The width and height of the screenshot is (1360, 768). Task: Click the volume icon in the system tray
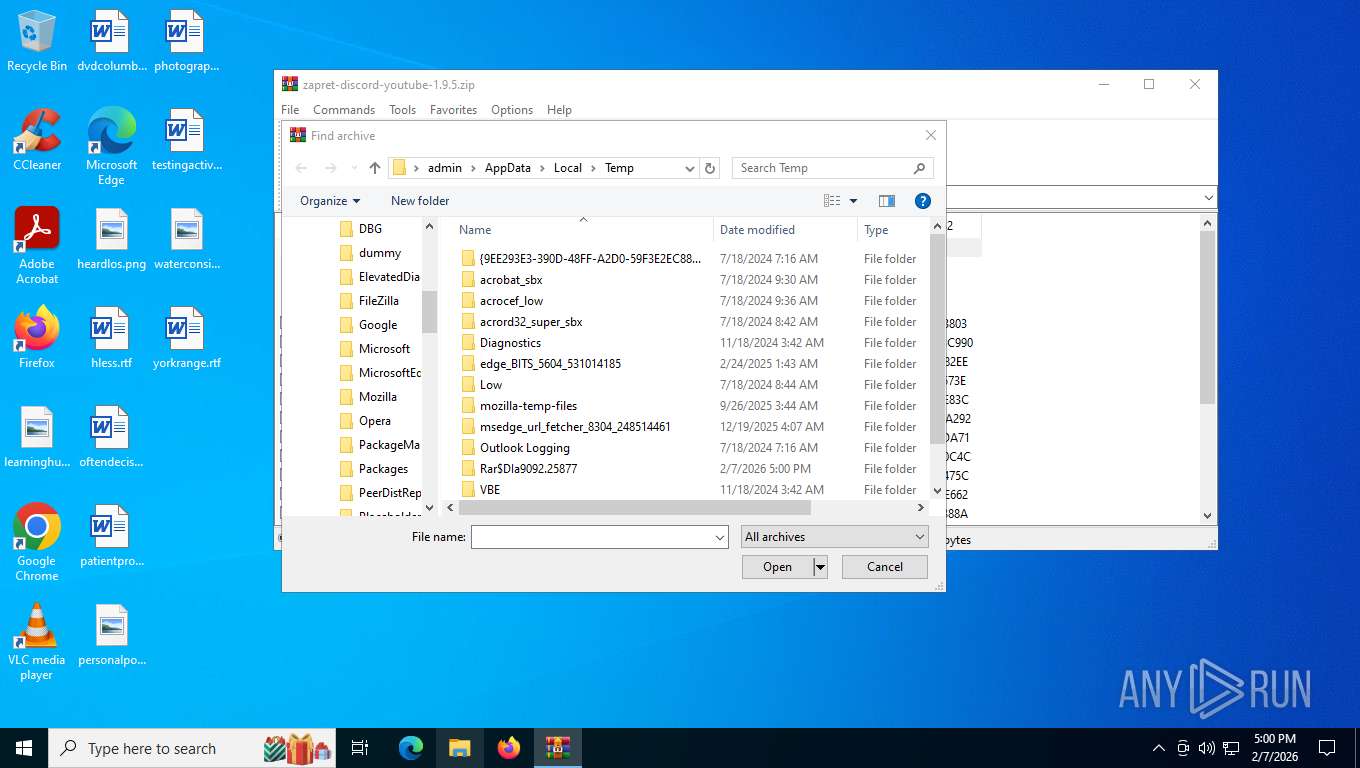[x=1207, y=748]
